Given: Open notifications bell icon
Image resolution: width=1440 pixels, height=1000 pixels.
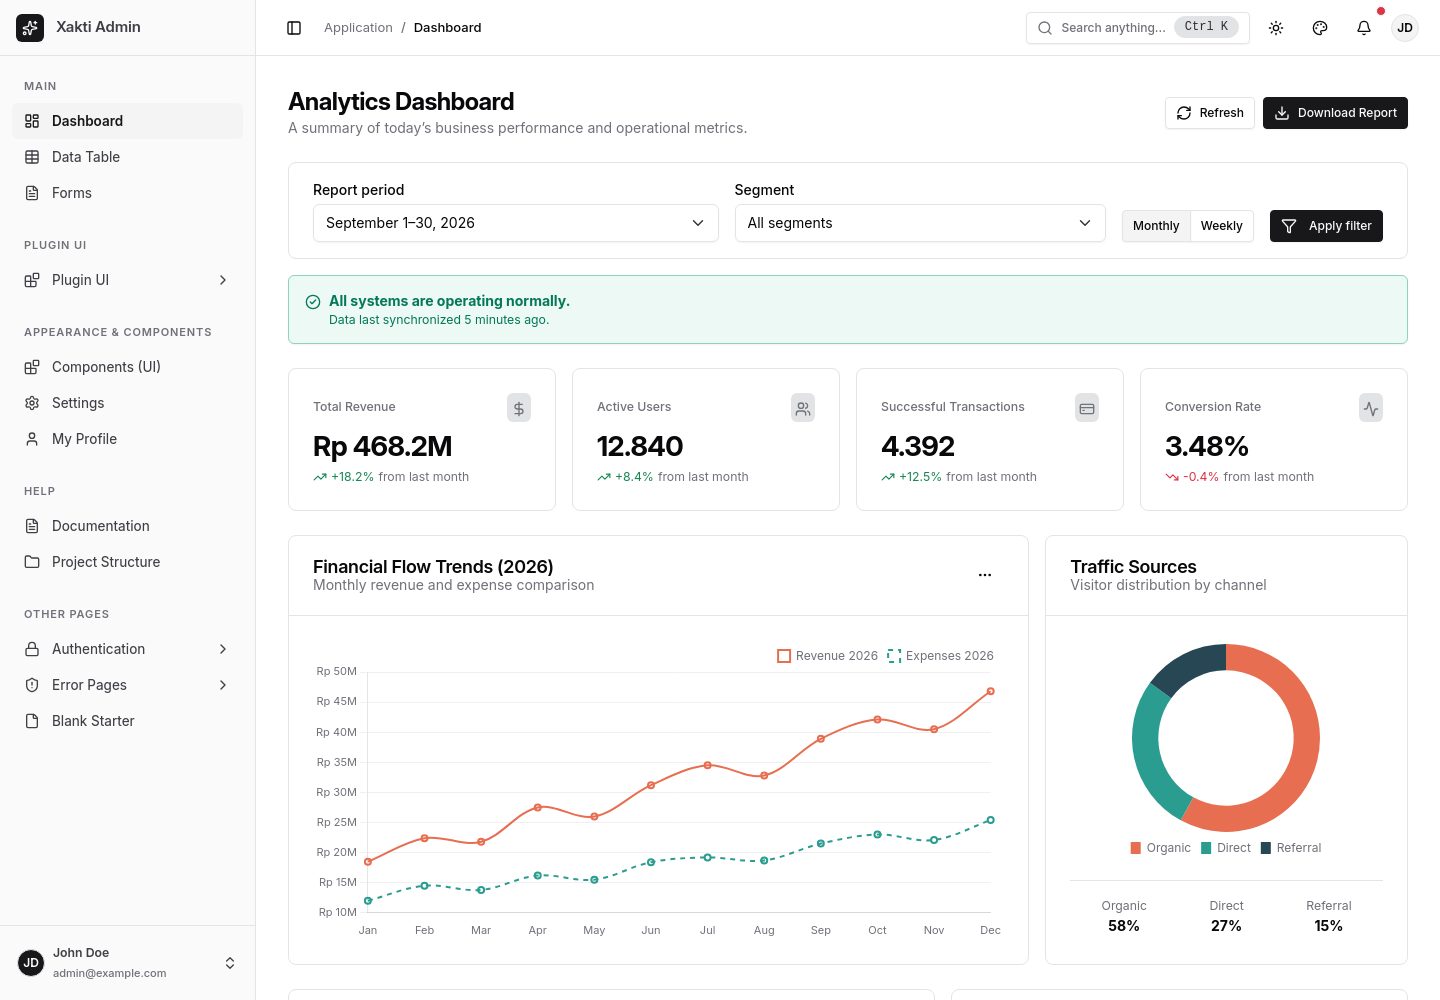Looking at the screenshot, I should [x=1364, y=28].
